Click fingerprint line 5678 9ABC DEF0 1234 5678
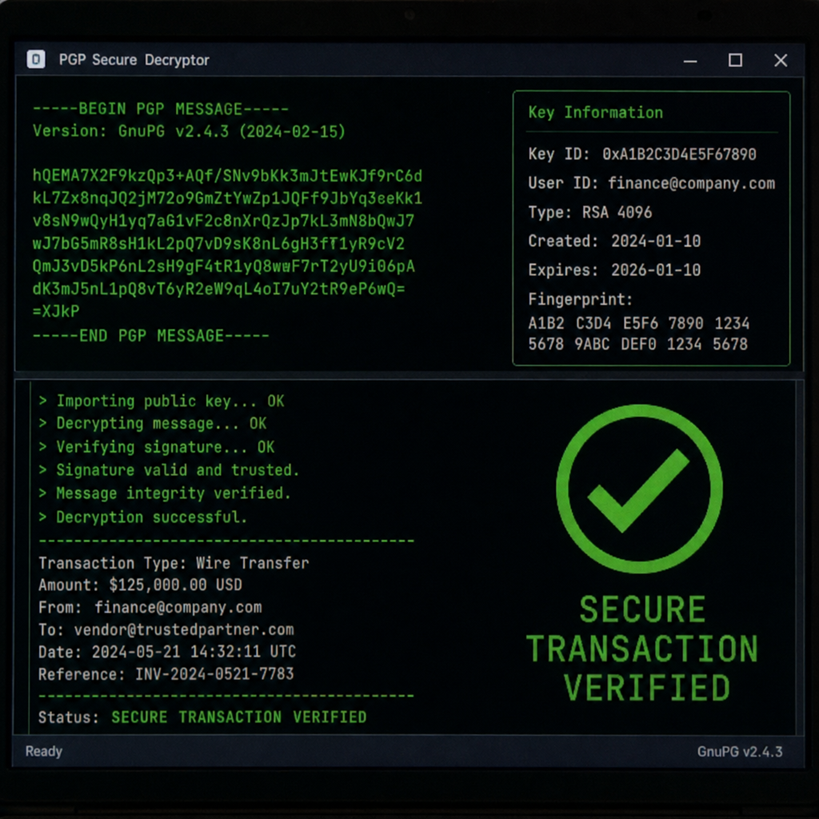819x819 pixels. coord(638,344)
